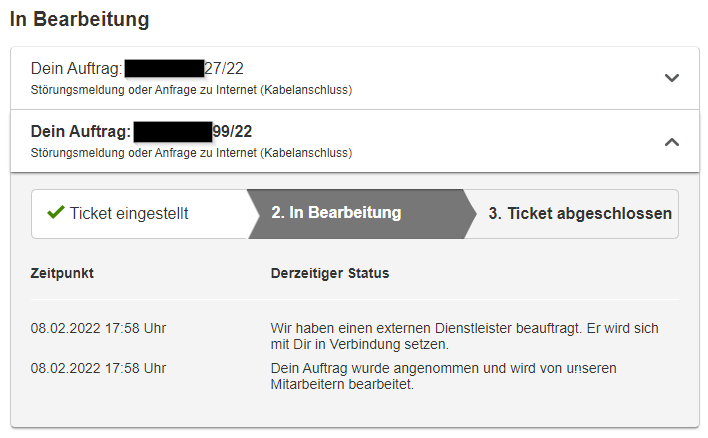708x438 pixels.
Task: Expand the order ending in 27/22 chevron
Action: 672,78
